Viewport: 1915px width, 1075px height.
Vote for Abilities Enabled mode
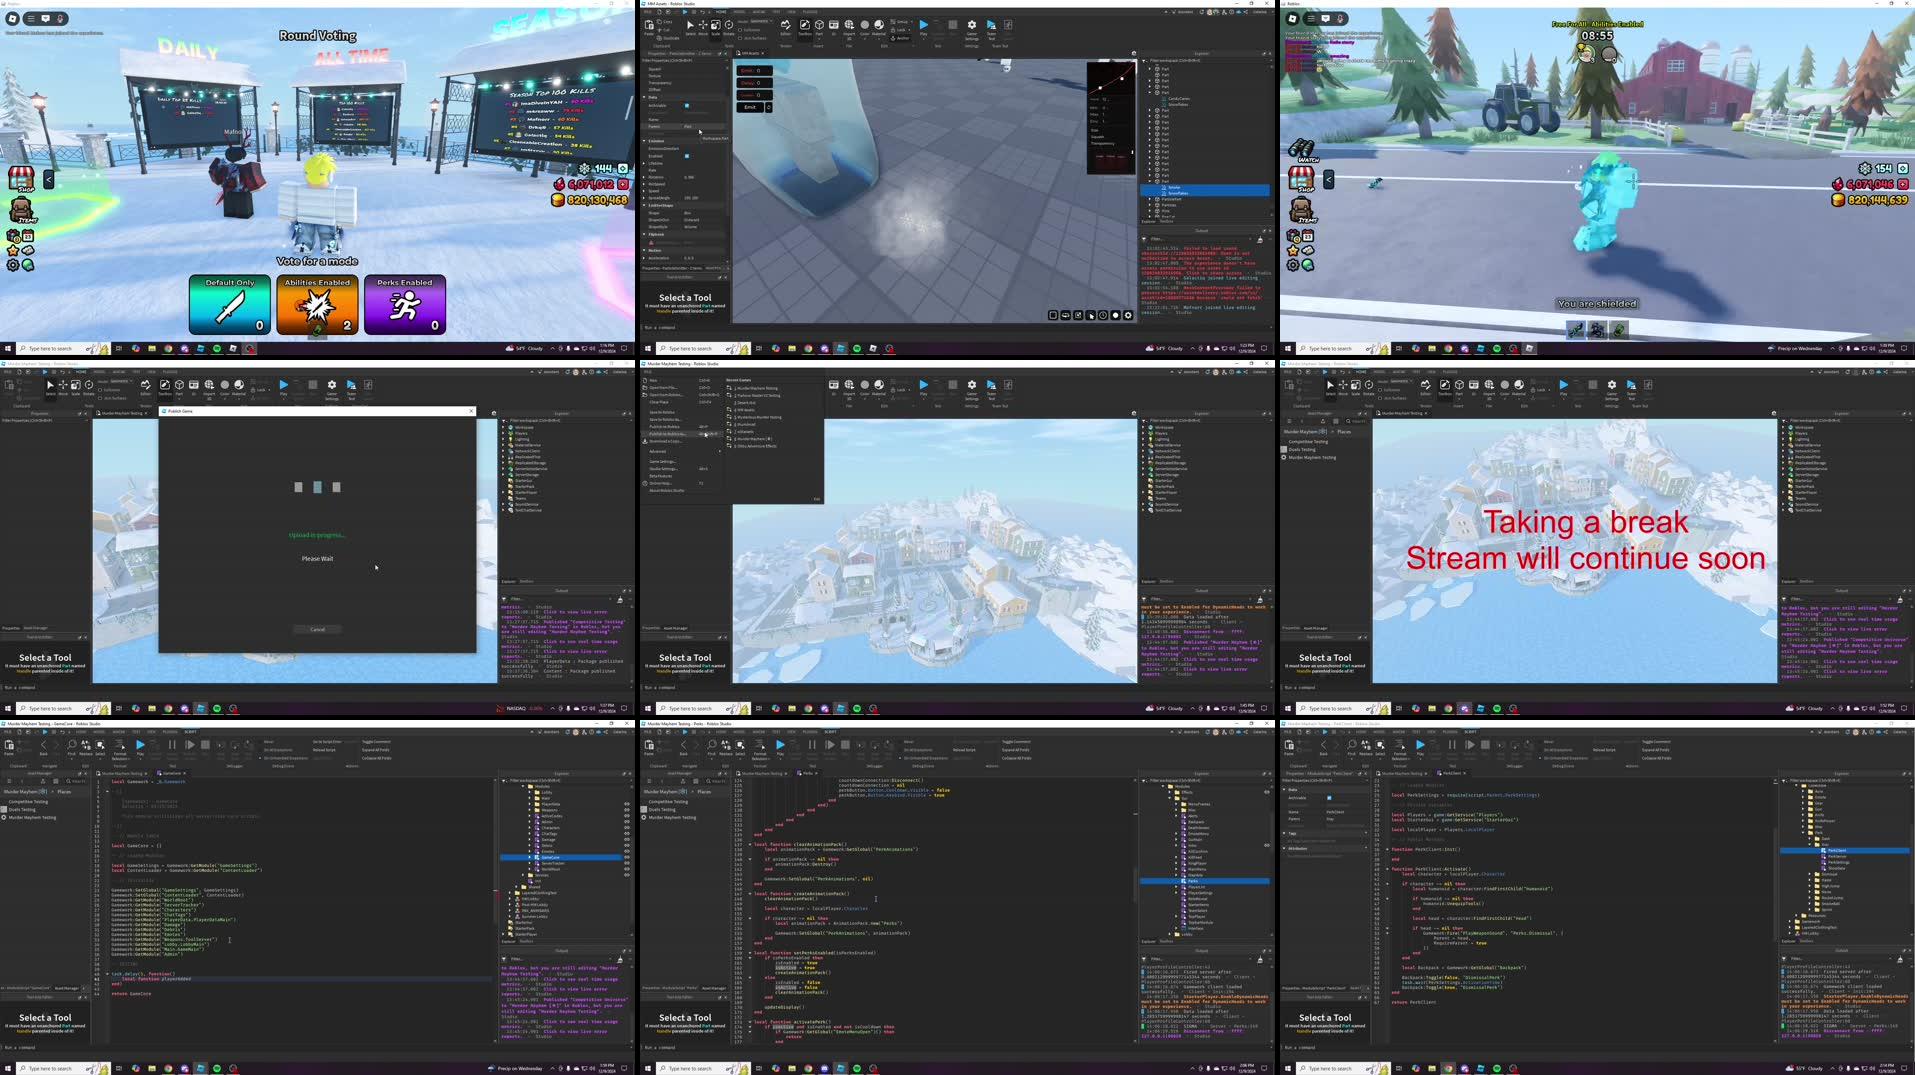(317, 305)
